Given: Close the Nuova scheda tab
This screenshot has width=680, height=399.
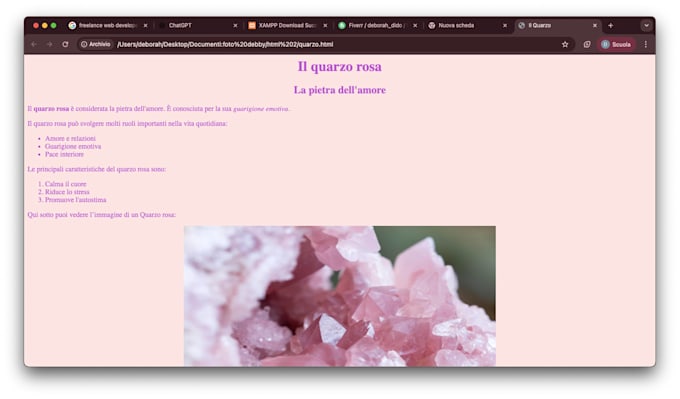Looking at the screenshot, I should click(x=505, y=26).
